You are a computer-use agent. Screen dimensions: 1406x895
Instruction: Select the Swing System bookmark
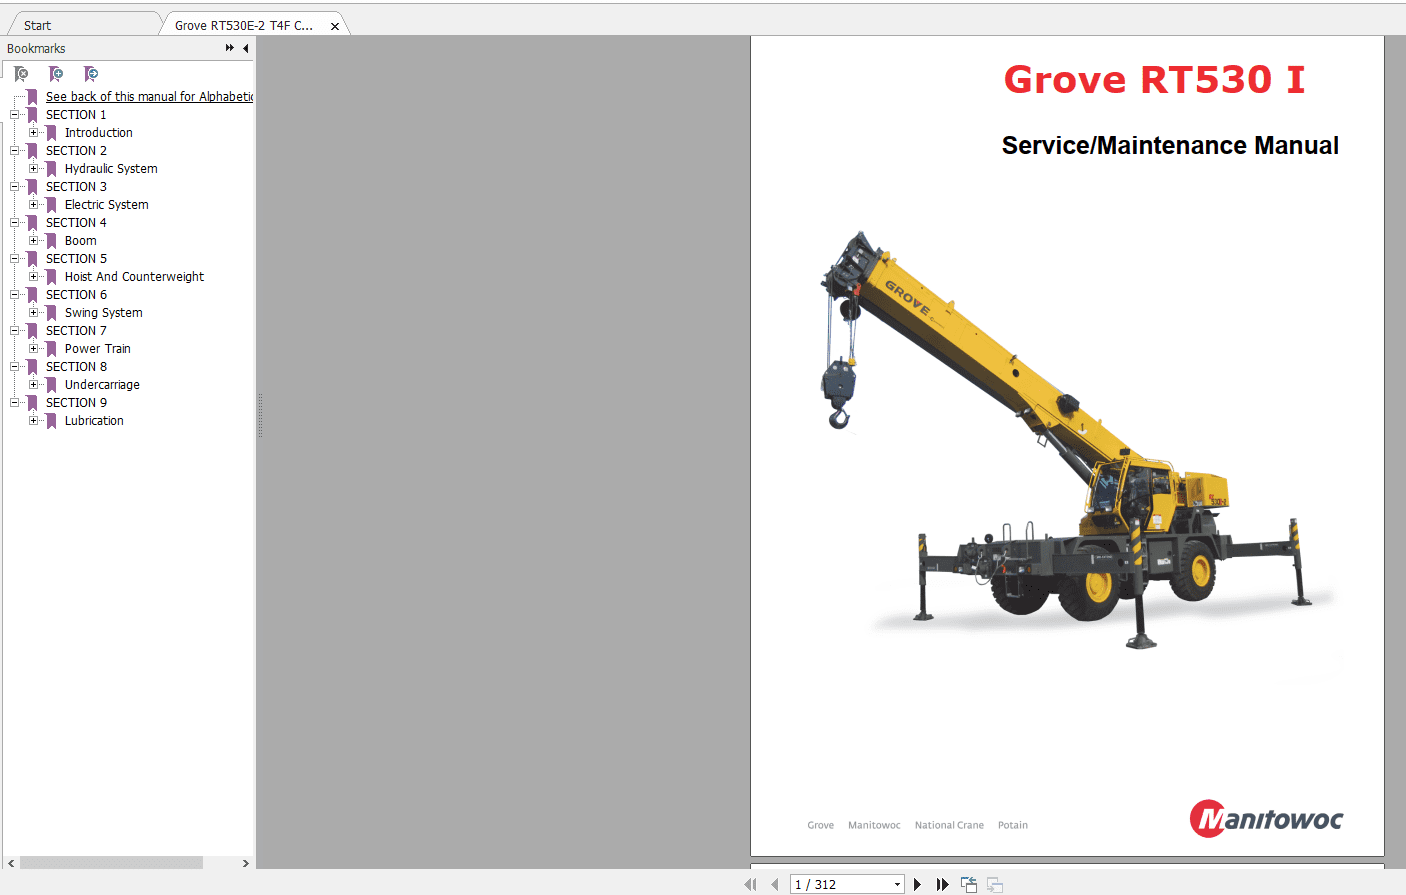click(x=103, y=312)
